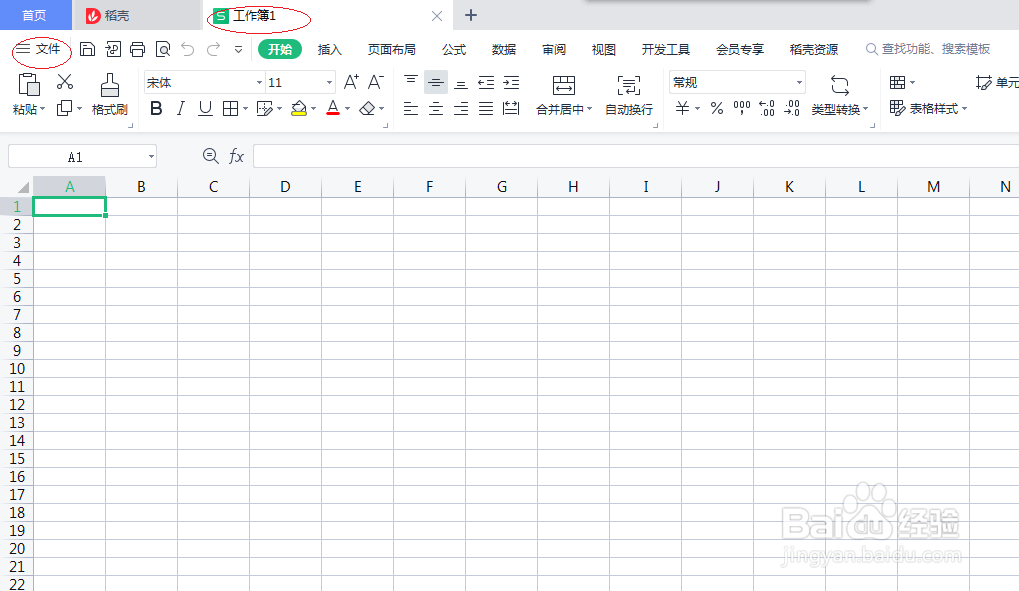Toggle center horizontal alignment
This screenshot has width=1019, height=591.
click(435, 109)
